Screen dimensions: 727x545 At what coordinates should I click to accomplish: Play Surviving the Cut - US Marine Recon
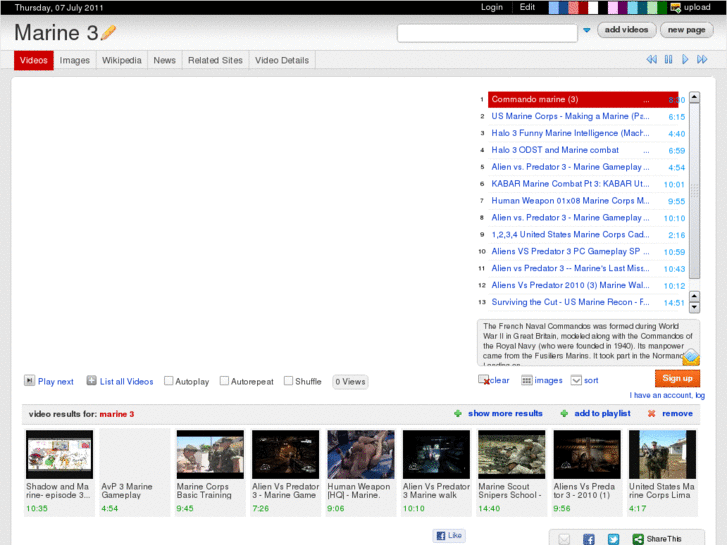pos(570,302)
